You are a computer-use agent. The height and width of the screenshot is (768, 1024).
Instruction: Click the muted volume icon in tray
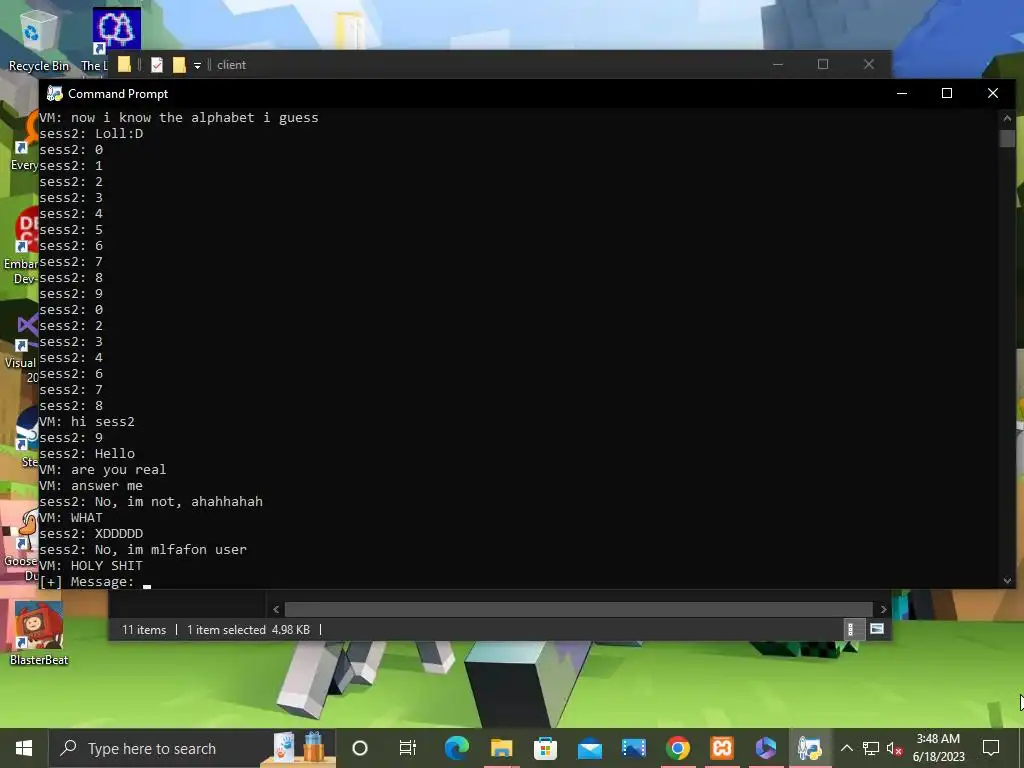pyautogui.click(x=894, y=748)
